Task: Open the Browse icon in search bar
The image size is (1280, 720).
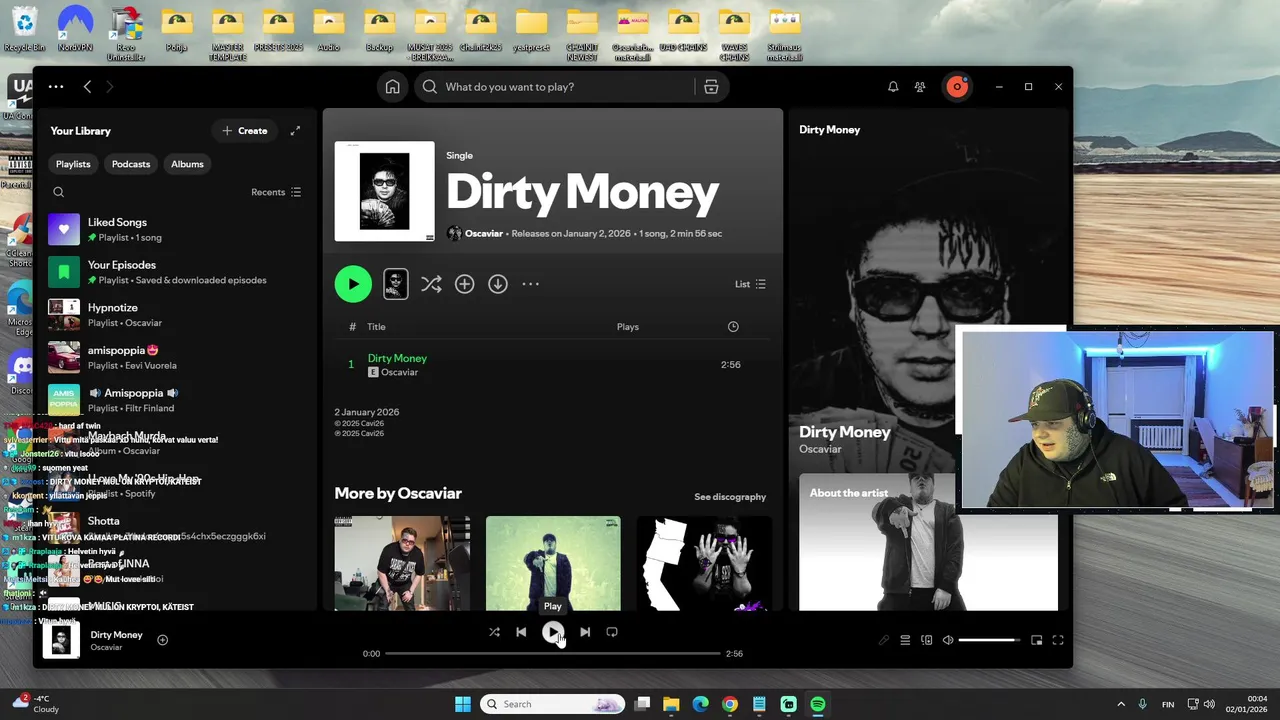Action: pyautogui.click(x=711, y=87)
